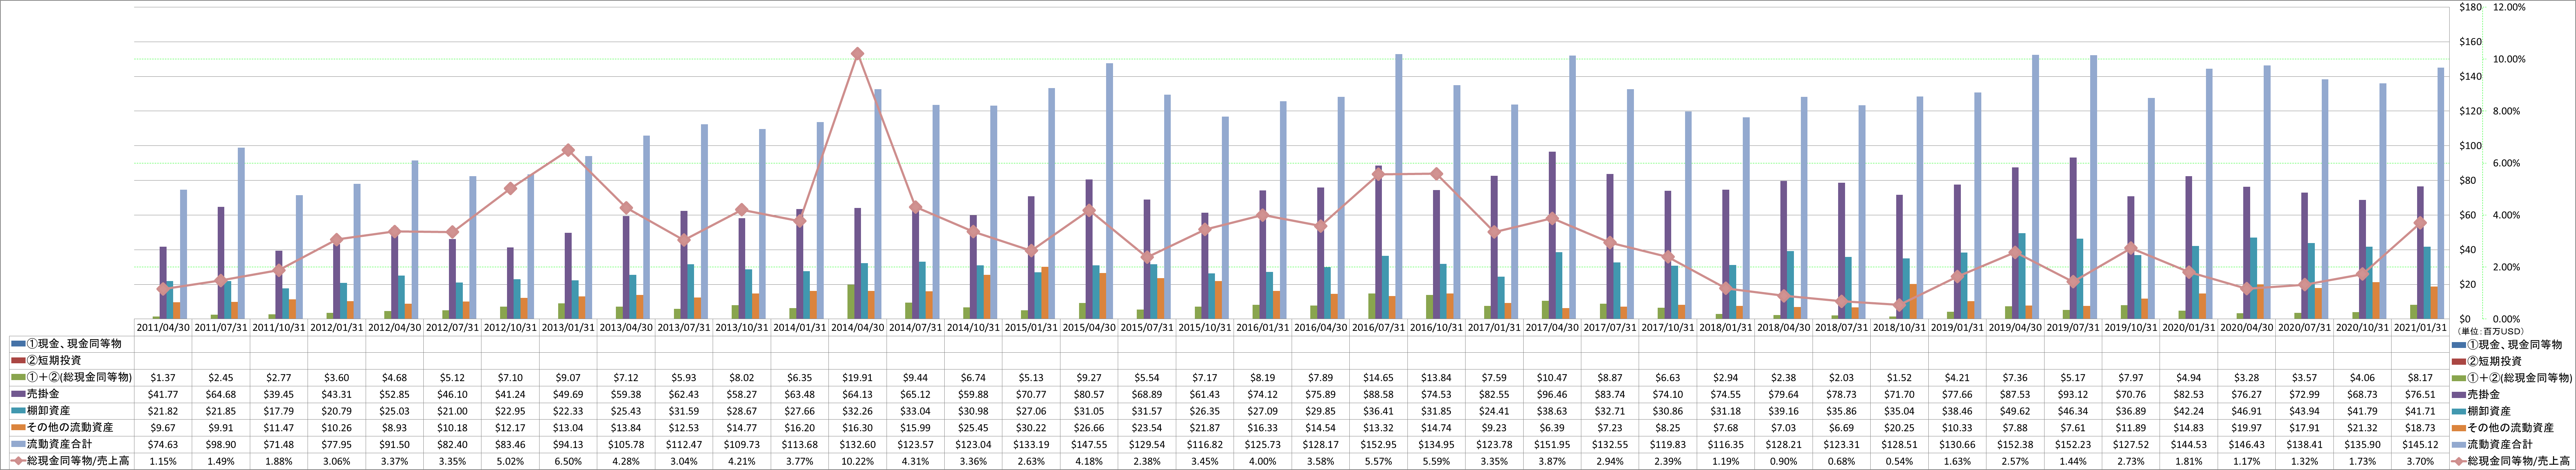Viewport: 2576px width, 470px height.
Task: Select the cell showing 1.15%
Action: [x=163, y=461]
